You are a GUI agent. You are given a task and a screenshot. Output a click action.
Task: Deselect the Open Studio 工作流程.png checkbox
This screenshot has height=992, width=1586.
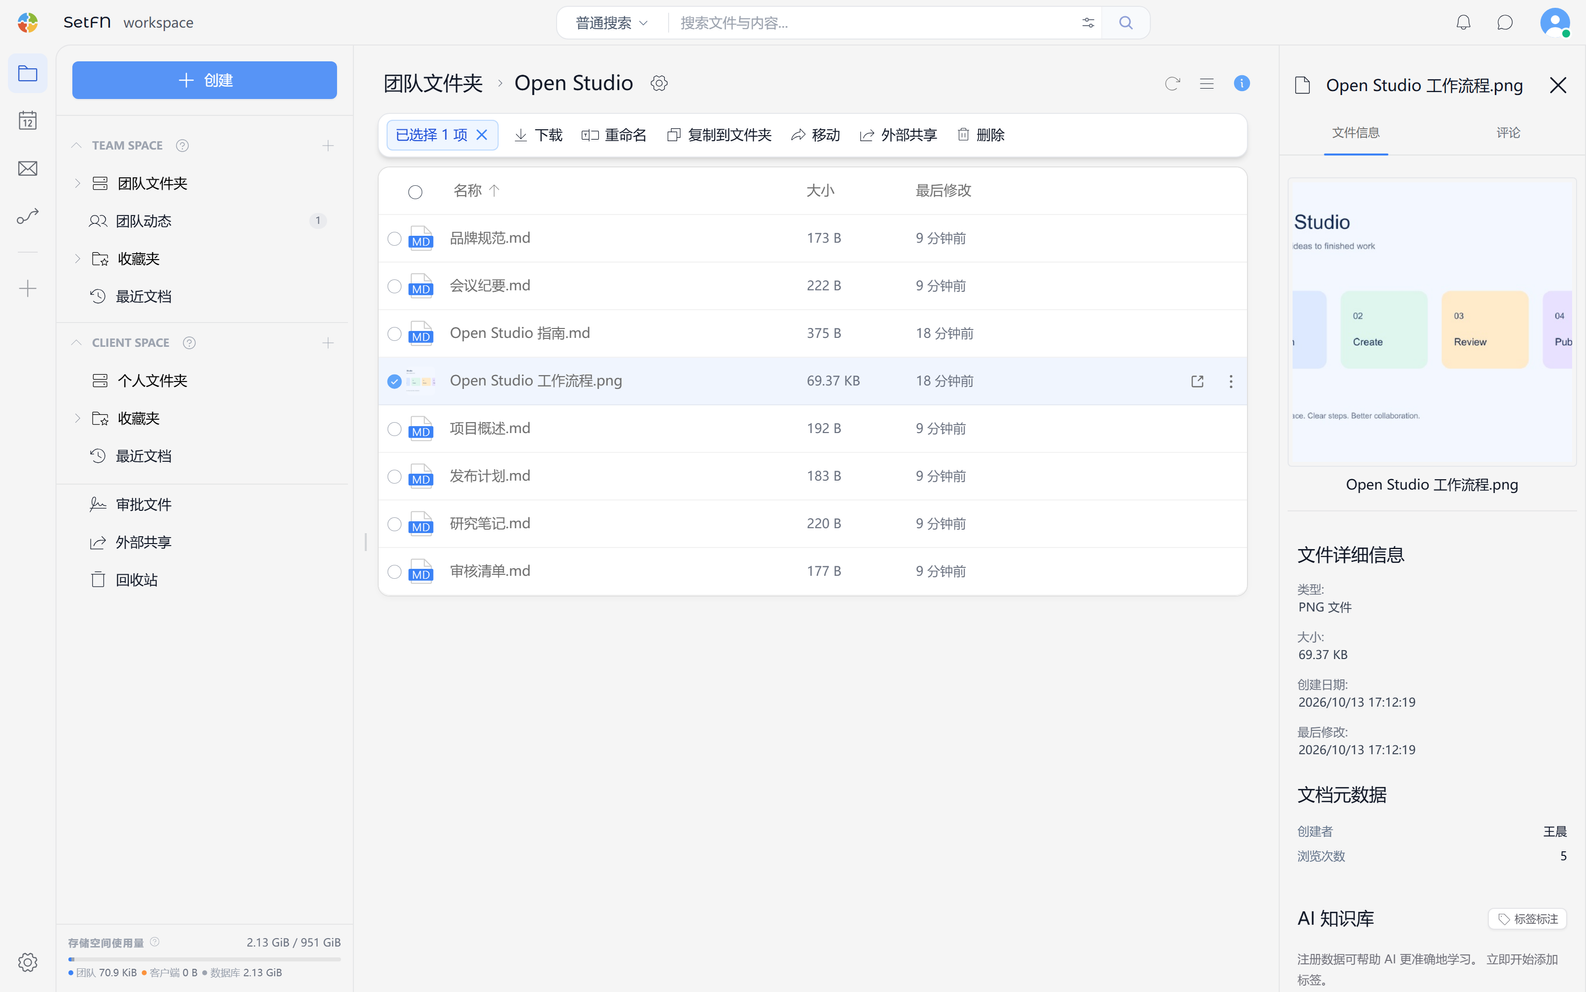(395, 382)
